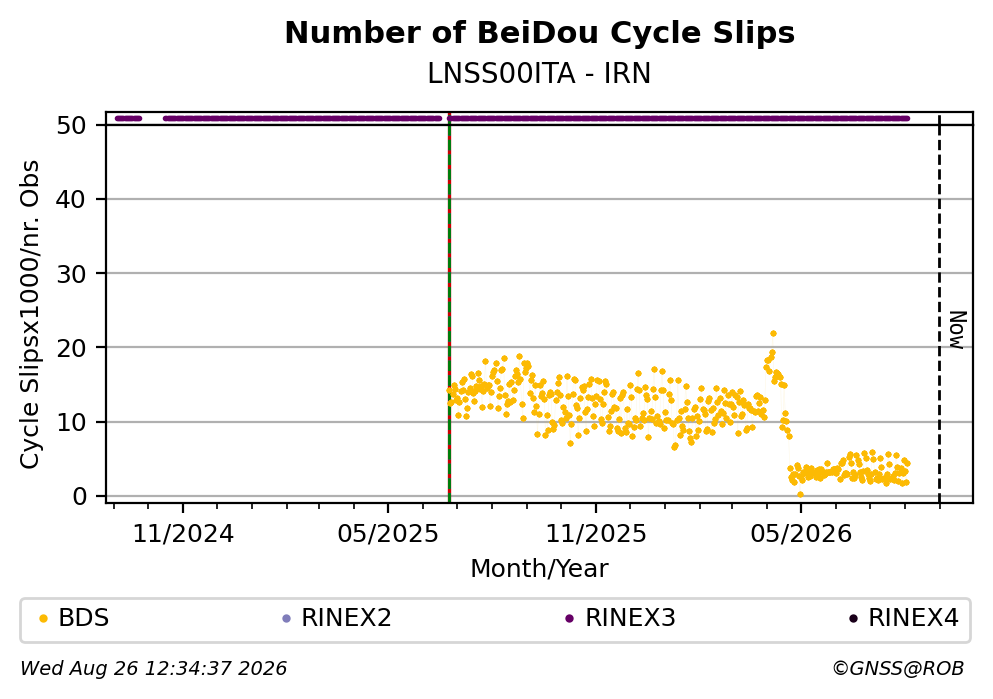Select the BDS legend label

(x=84, y=618)
